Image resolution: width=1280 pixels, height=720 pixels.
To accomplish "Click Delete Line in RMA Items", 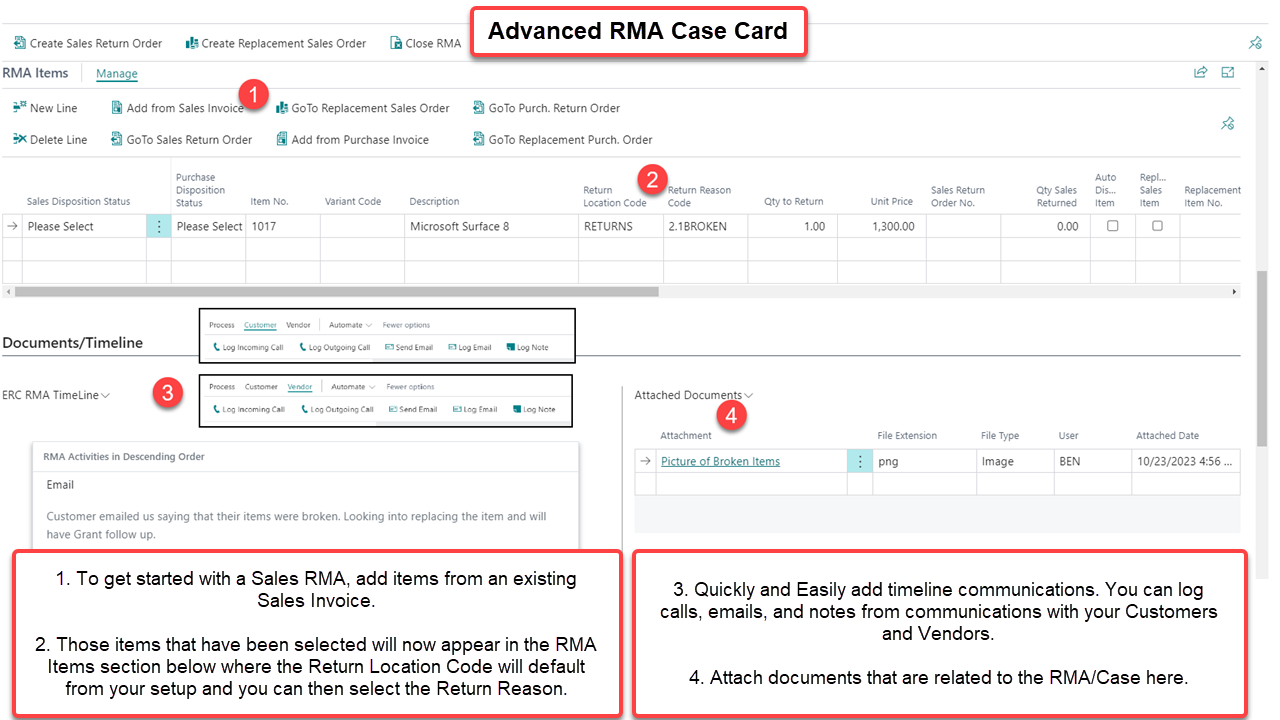I will point(50,140).
